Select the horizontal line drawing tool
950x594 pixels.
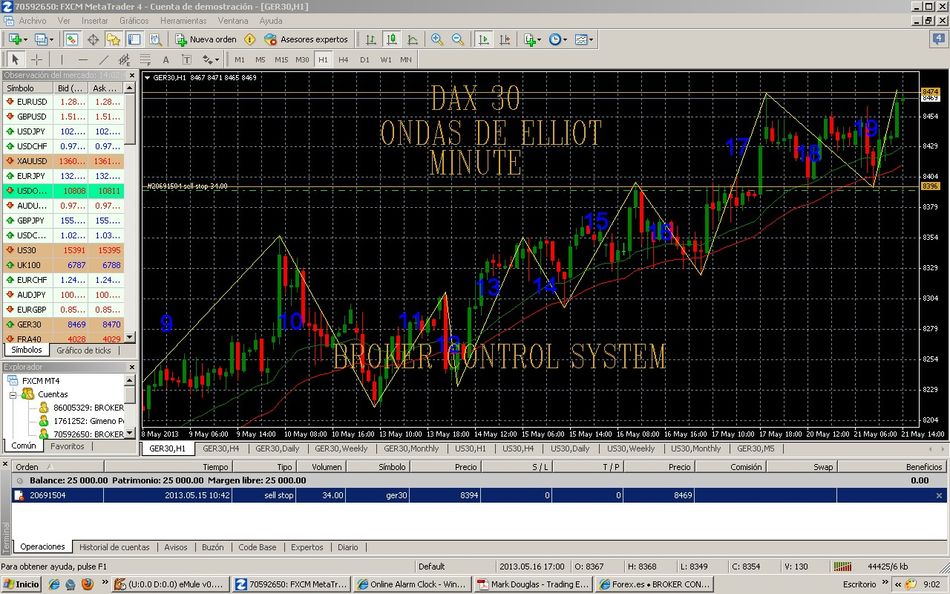point(82,60)
